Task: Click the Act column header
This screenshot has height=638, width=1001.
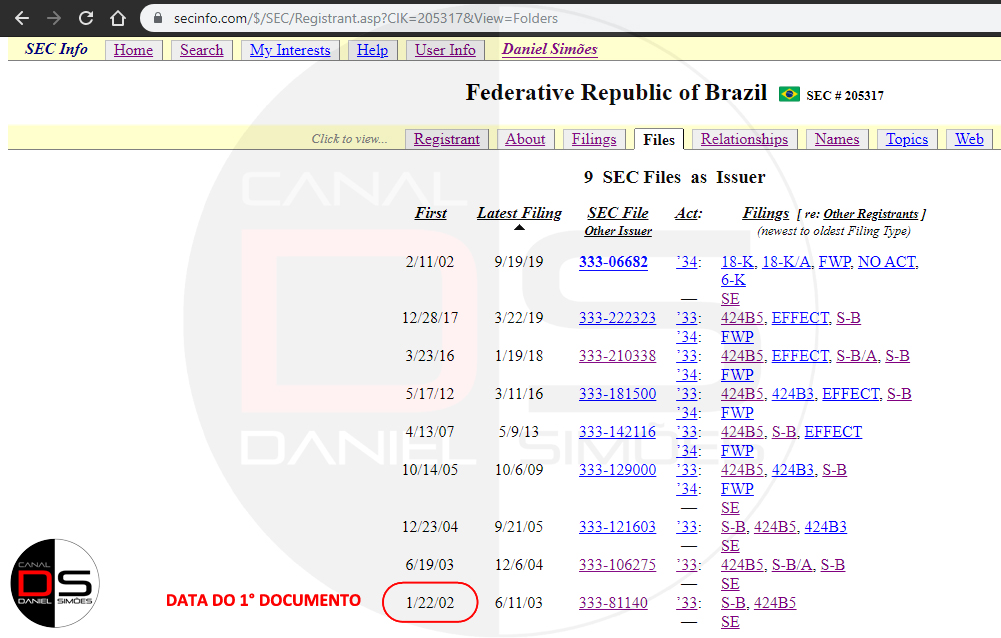Action: [688, 213]
